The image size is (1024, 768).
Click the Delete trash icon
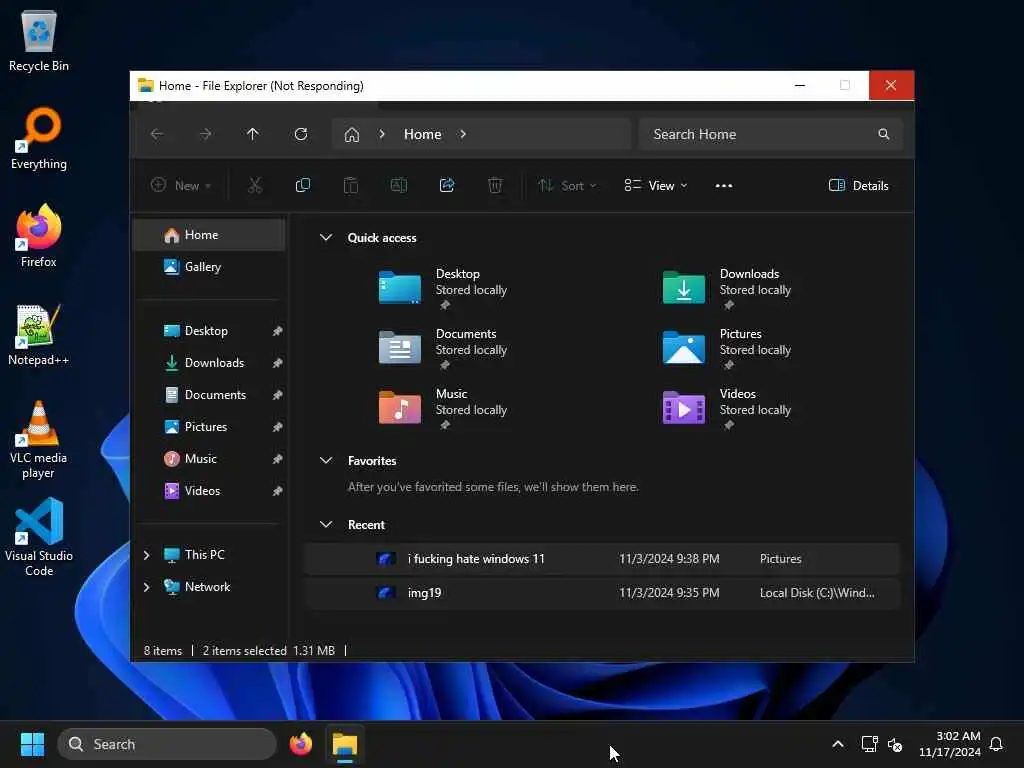click(x=495, y=185)
